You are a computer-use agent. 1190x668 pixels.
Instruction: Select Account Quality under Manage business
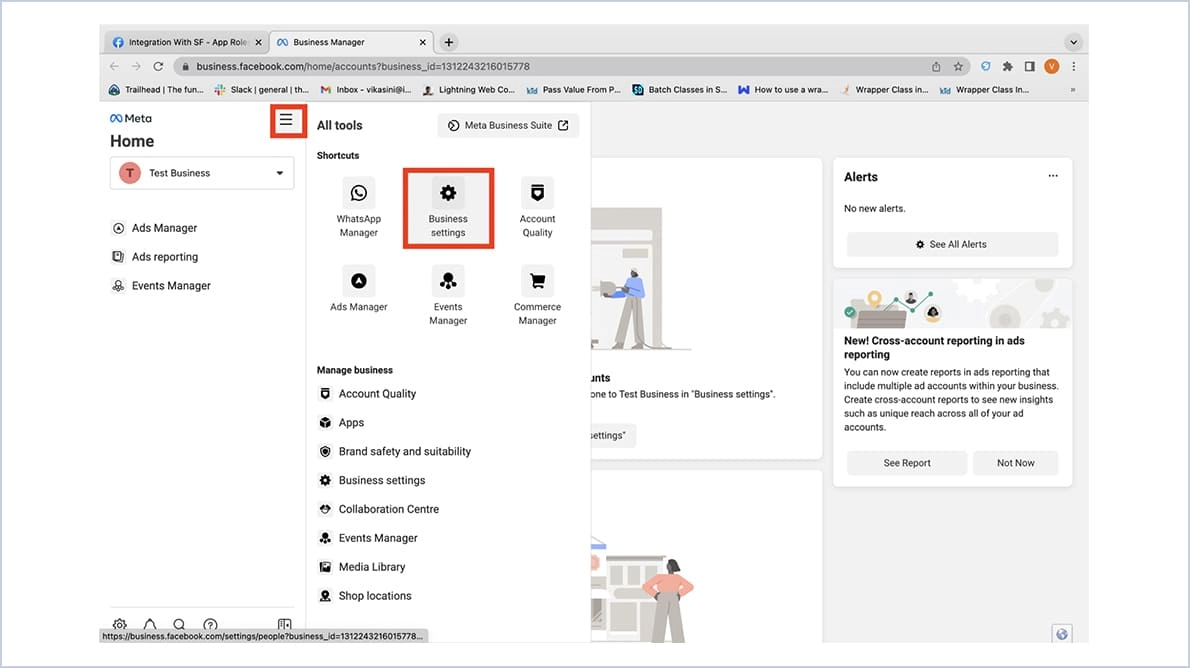pyautogui.click(x=368, y=394)
